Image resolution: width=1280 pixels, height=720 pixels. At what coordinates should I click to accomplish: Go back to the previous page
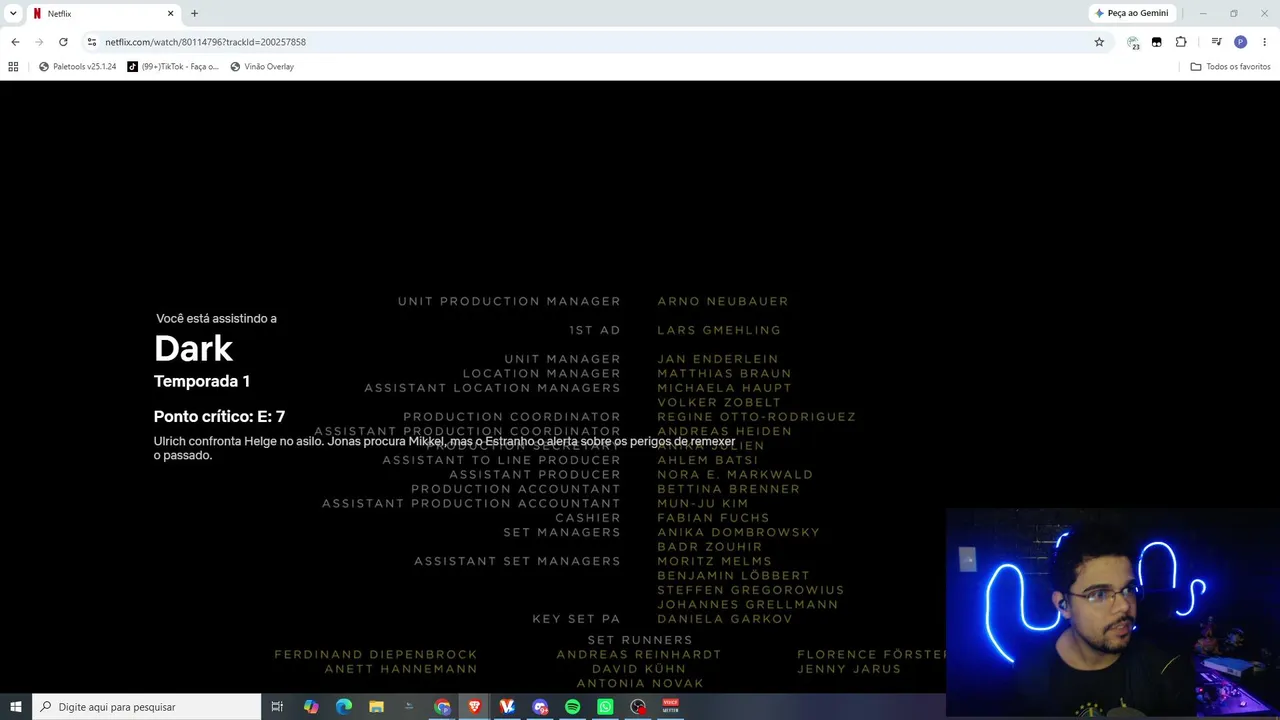coord(15,42)
